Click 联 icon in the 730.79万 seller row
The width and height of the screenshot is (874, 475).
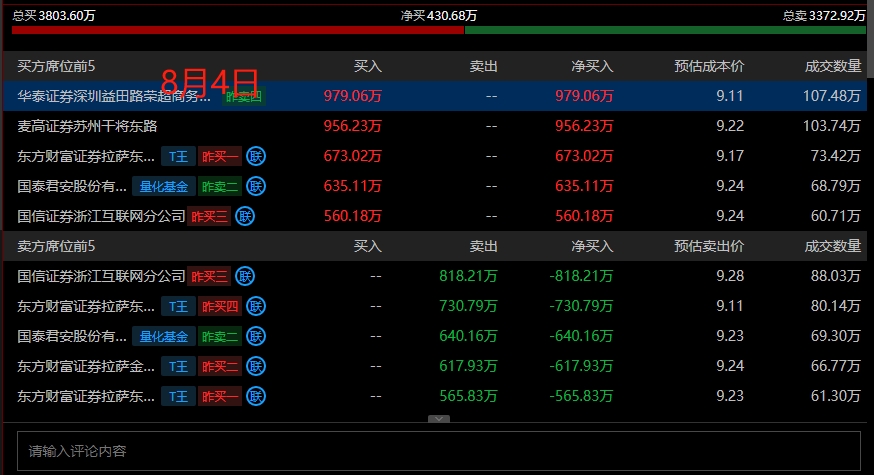pos(256,306)
